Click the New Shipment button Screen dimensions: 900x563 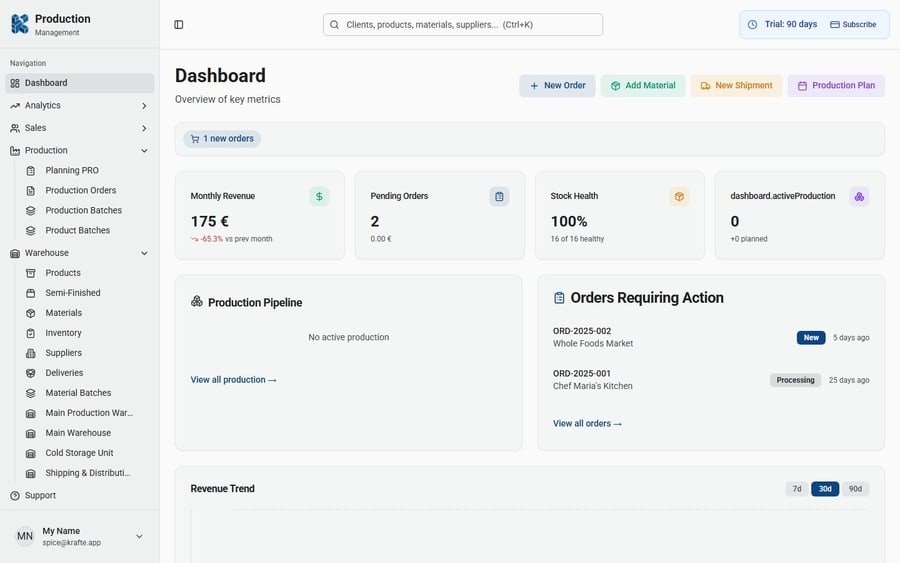coord(736,86)
